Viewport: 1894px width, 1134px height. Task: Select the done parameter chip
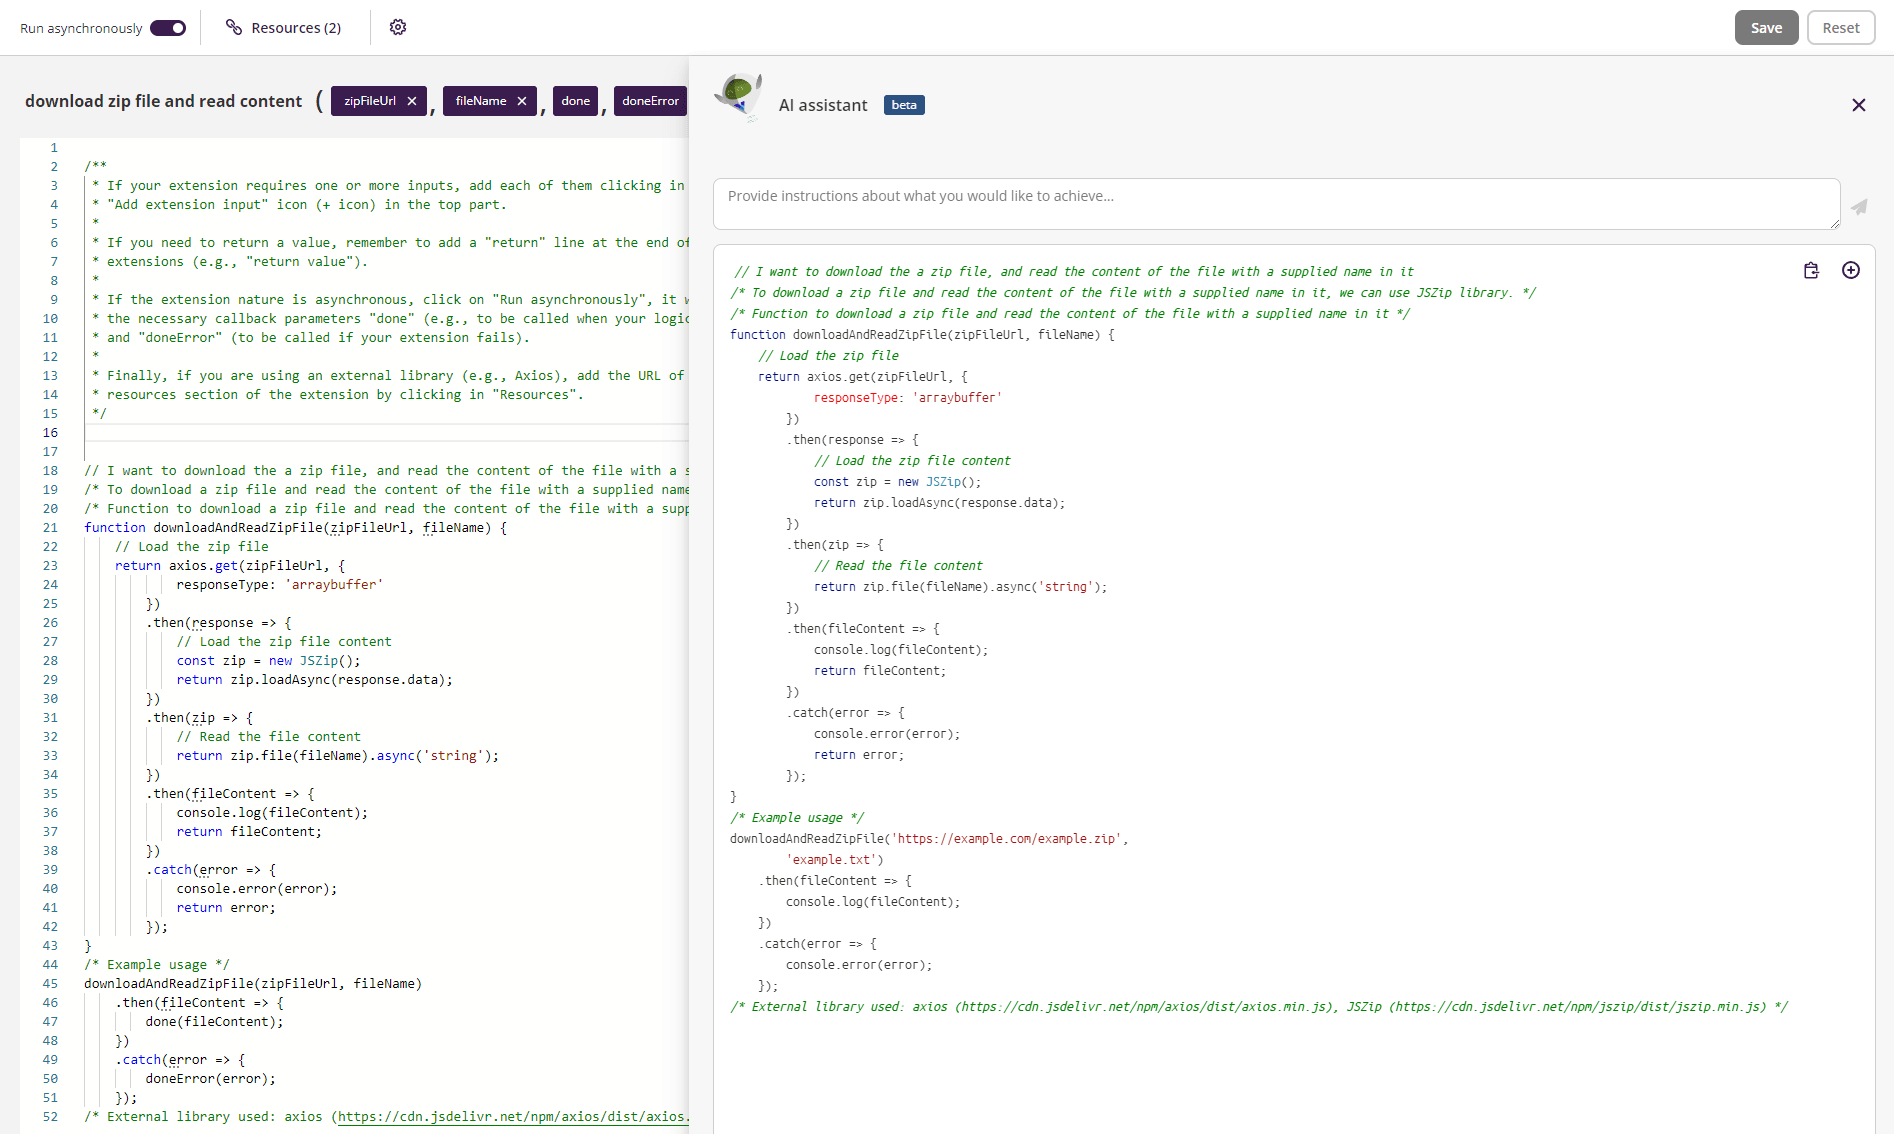[x=575, y=100]
